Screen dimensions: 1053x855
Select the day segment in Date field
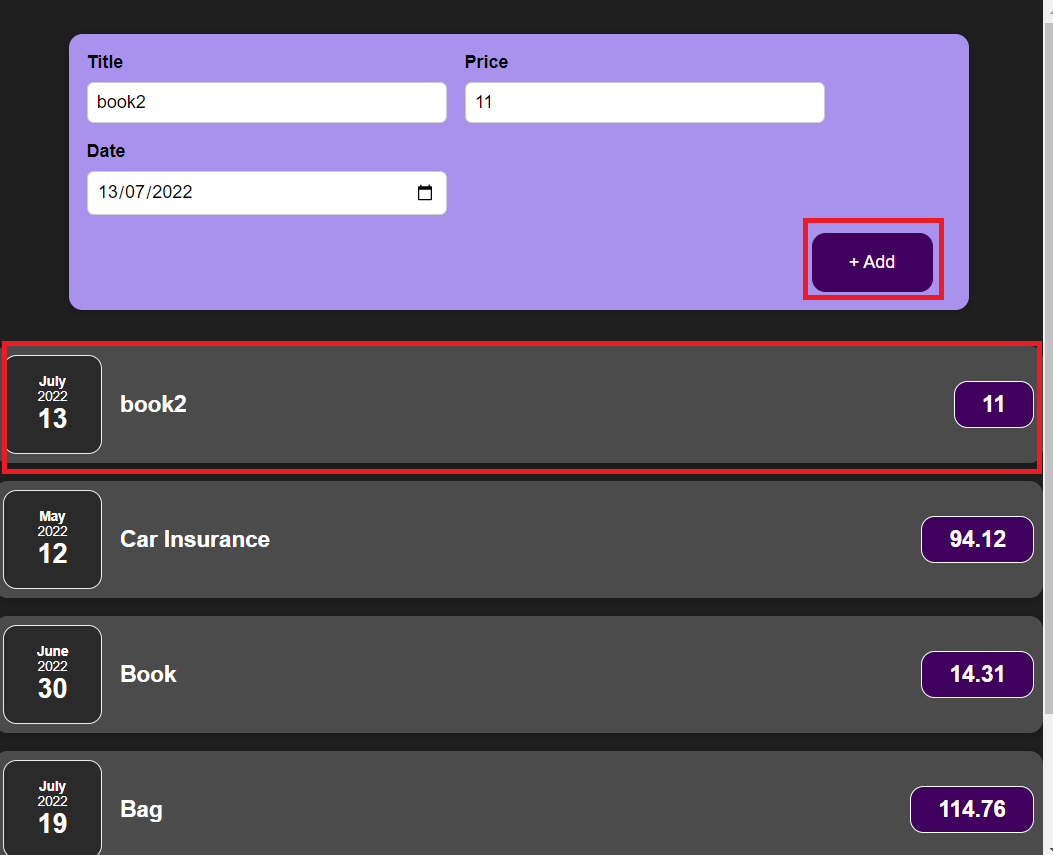107,193
